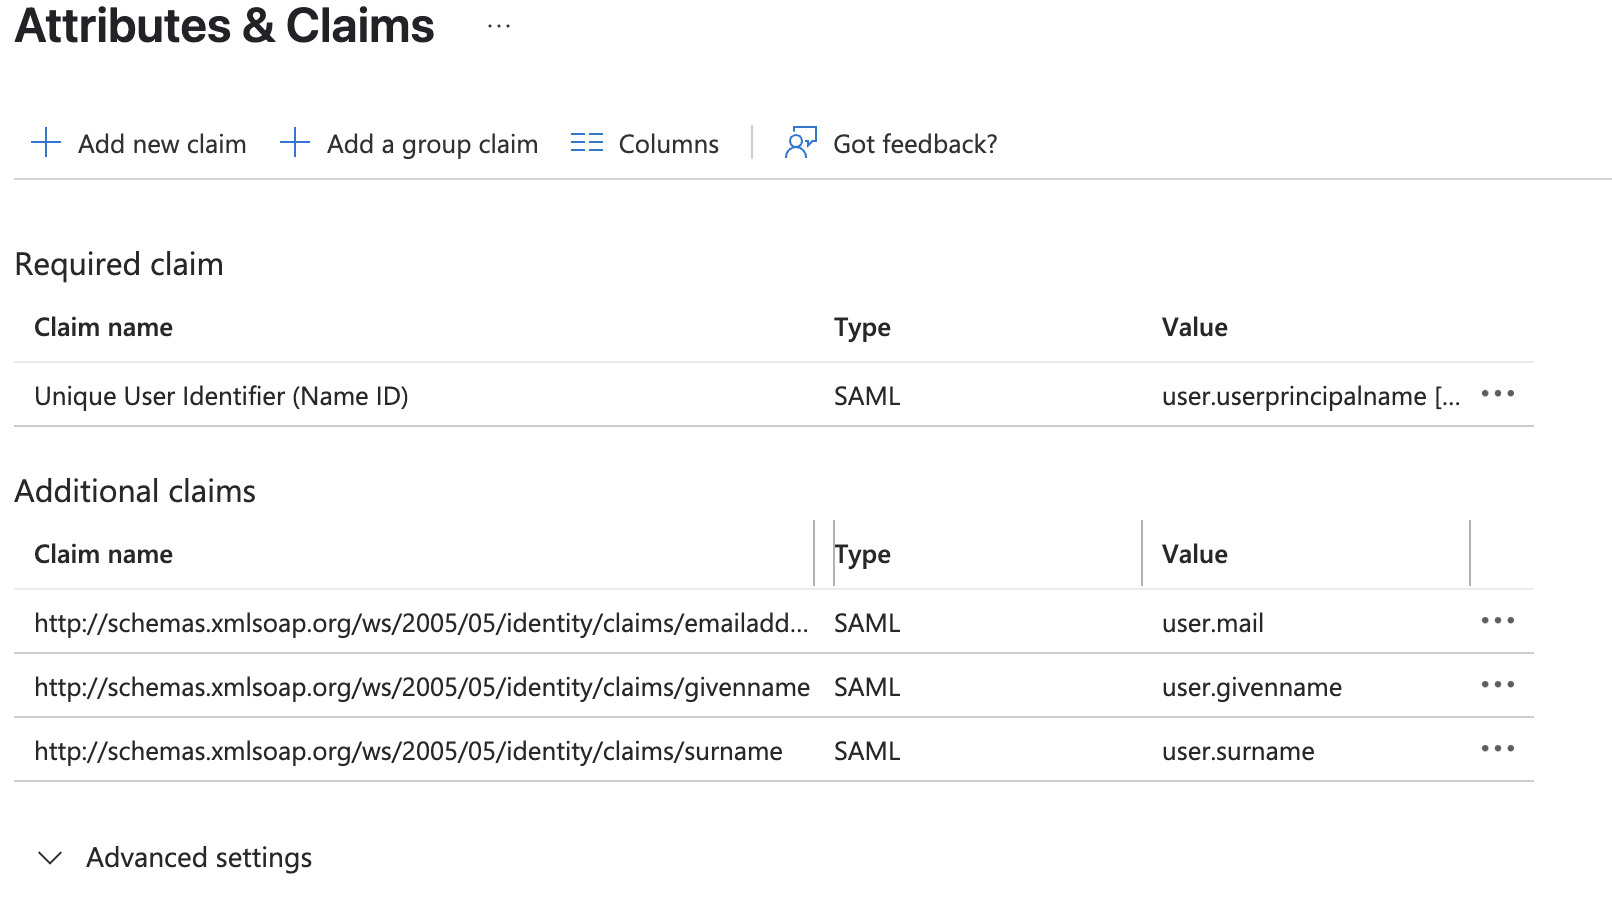The height and width of the screenshot is (918, 1612).
Task: Open more options for the user.mail claim
Action: point(1497,621)
